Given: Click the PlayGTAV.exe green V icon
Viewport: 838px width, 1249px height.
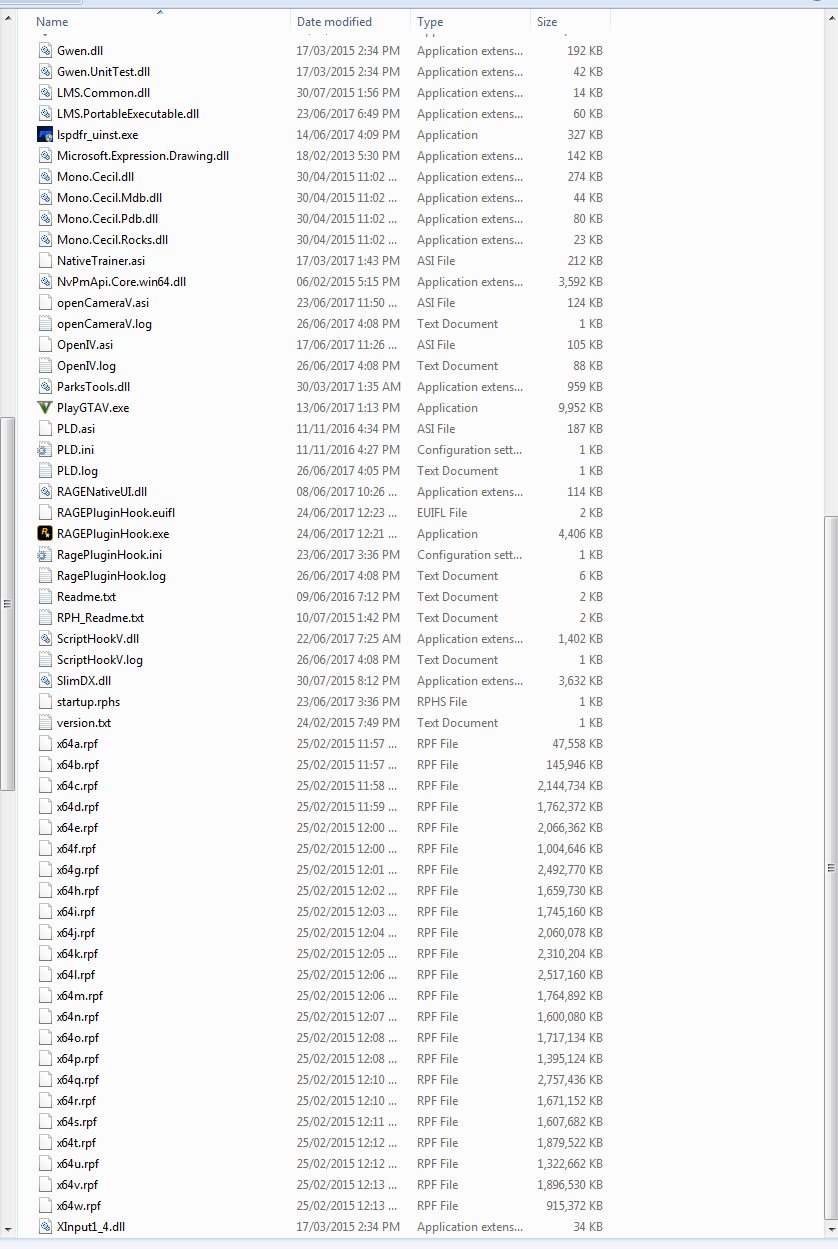Looking at the screenshot, I should point(44,407).
